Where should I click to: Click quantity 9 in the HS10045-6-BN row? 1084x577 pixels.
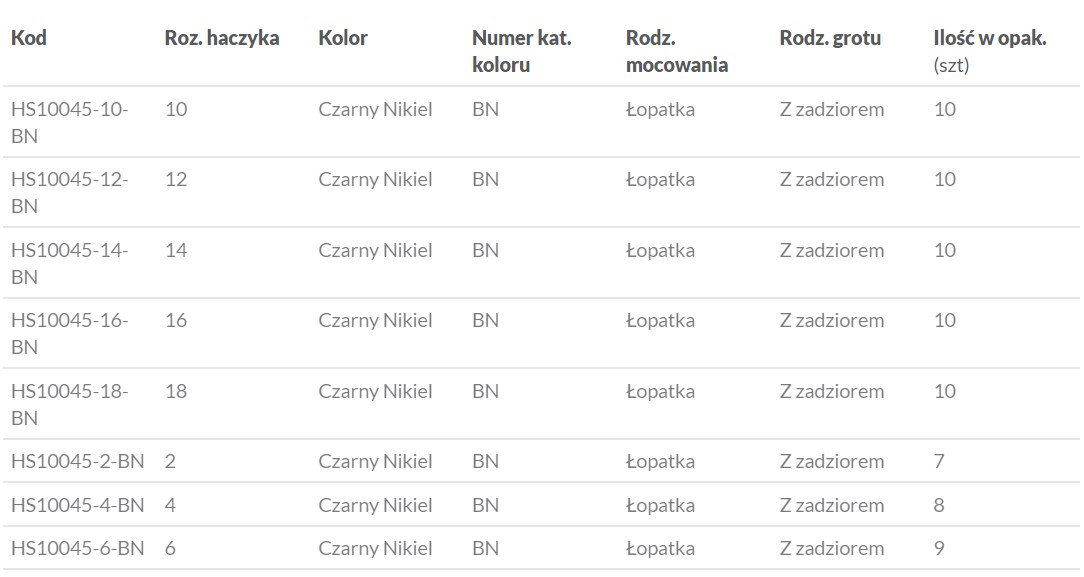[939, 548]
